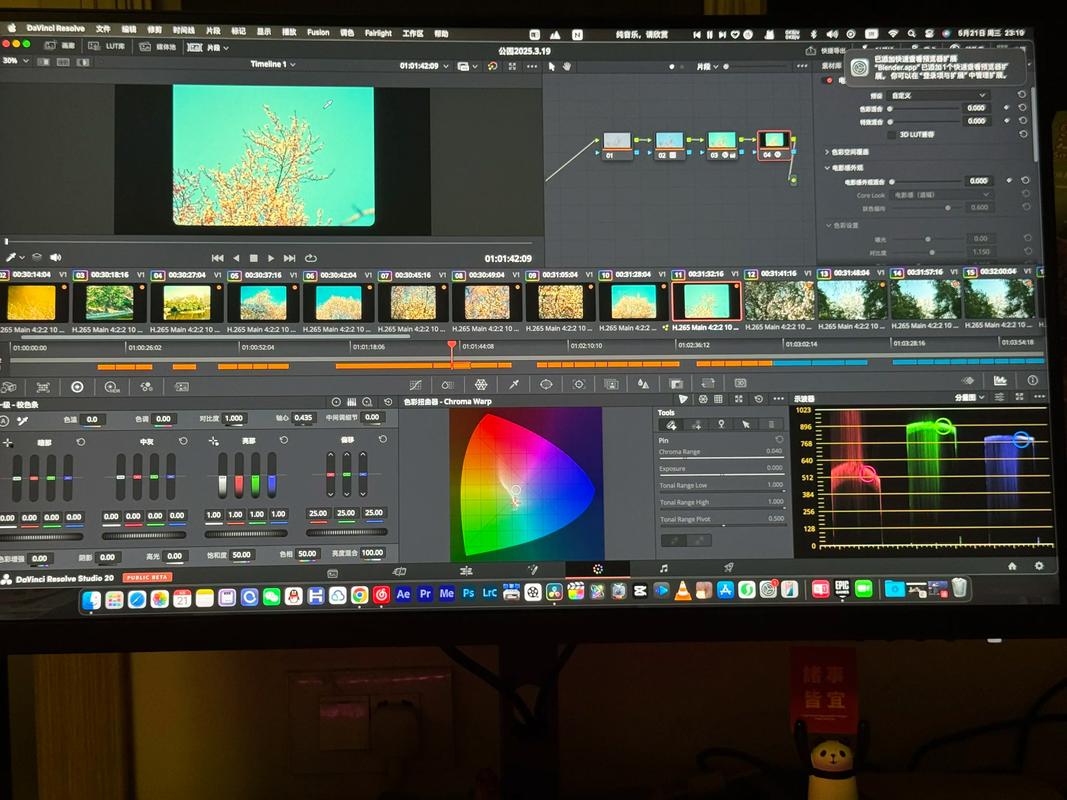Viewport: 1067px width, 800px height.
Task: Open the Color Warper palette icon
Action: click(x=480, y=385)
